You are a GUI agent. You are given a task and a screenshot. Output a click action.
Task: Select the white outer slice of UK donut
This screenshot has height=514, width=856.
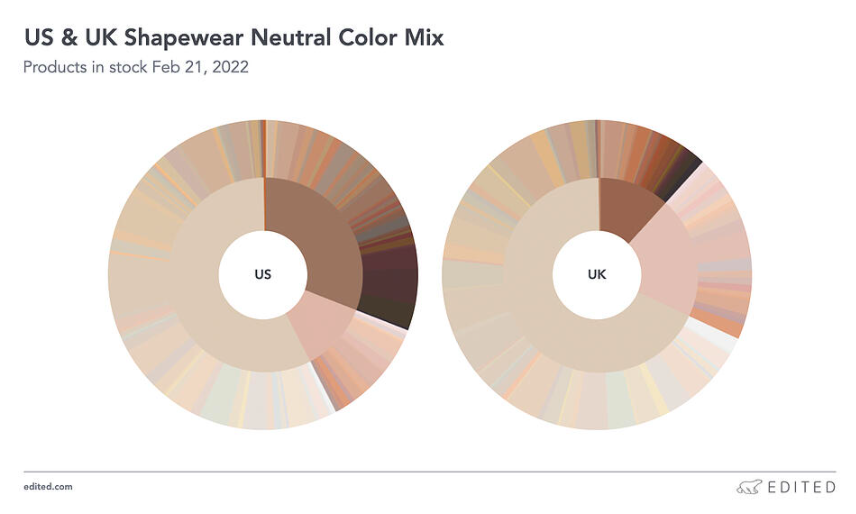[x=716, y=343]
